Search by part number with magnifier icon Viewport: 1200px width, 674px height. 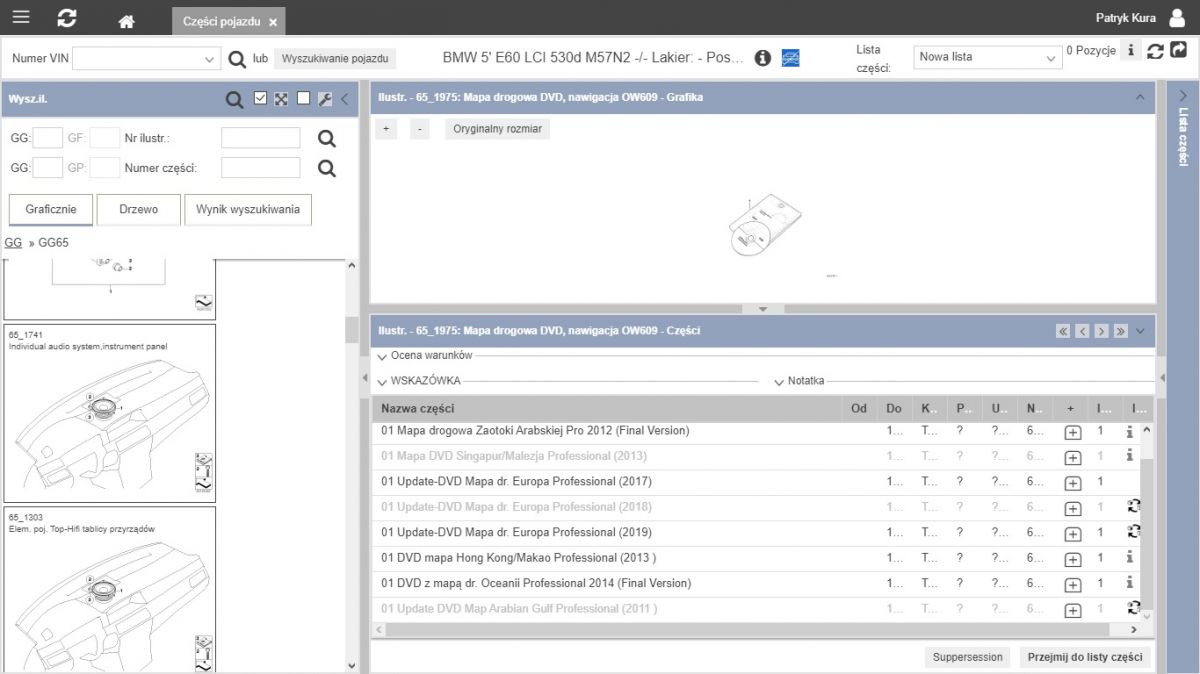coord(327,168)
